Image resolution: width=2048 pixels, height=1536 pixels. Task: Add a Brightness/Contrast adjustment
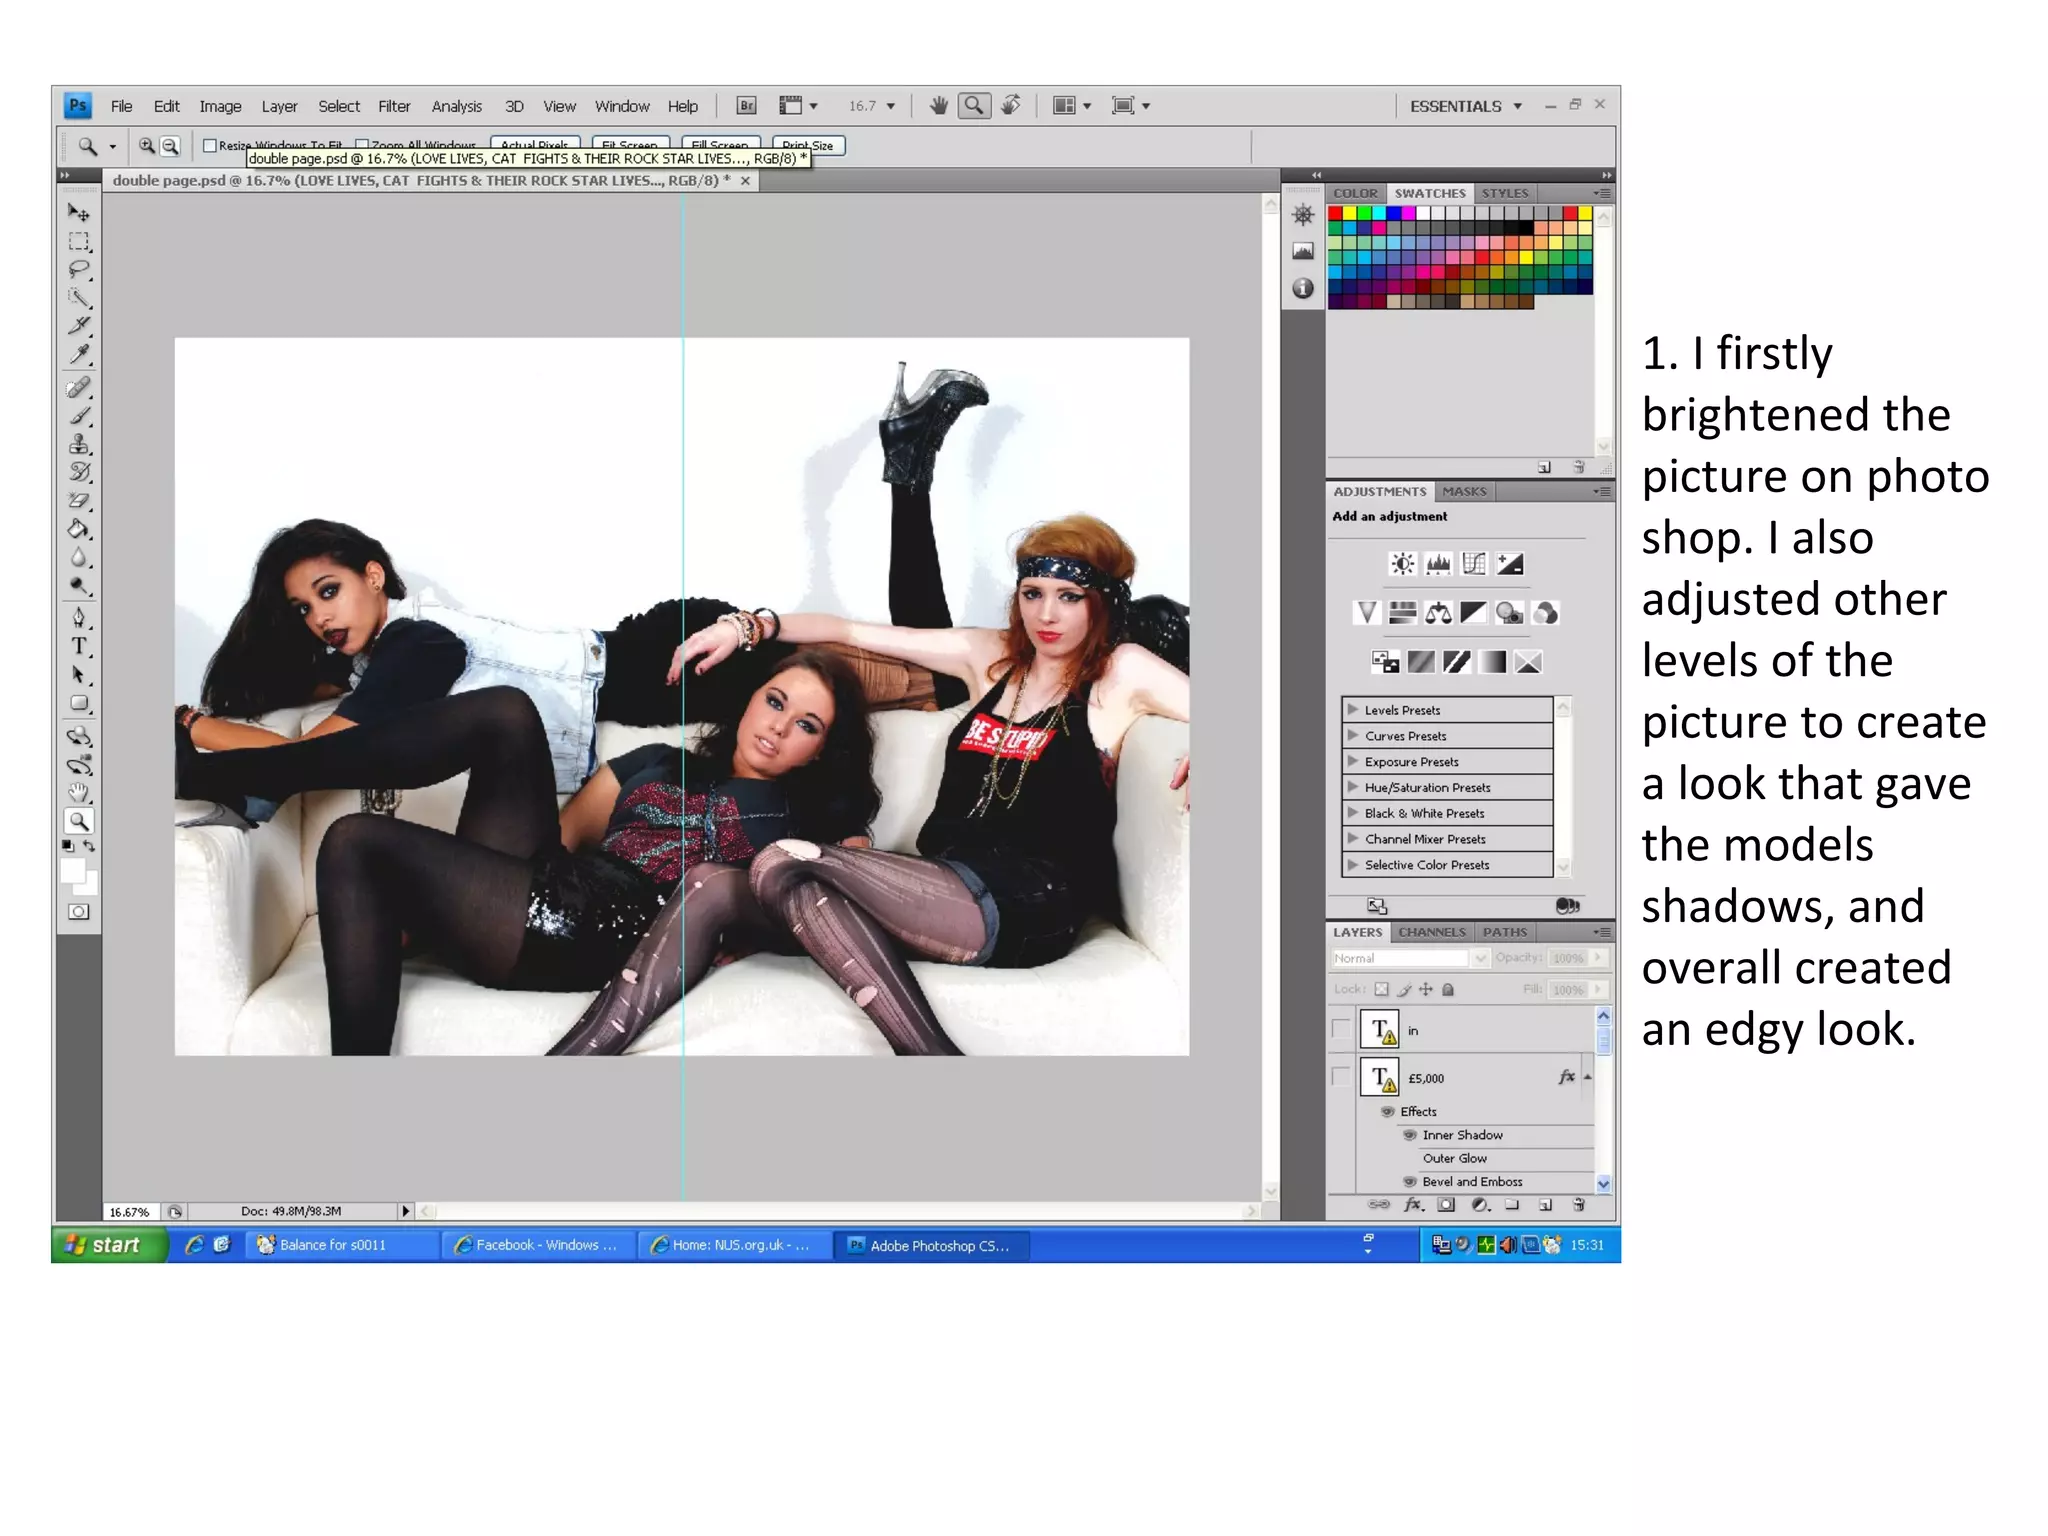pyautogui.click(x=1403, y=564)
